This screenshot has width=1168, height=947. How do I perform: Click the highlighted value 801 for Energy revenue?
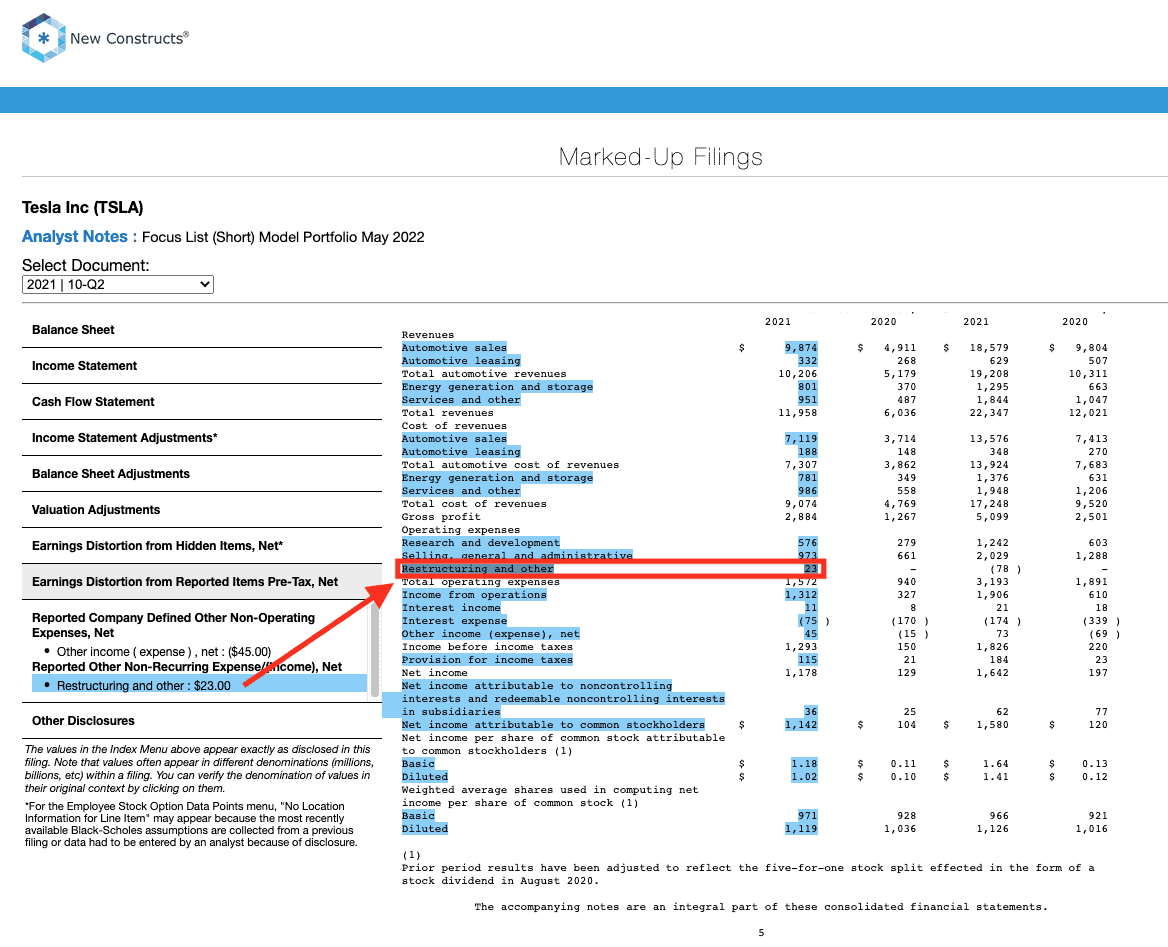point(807,387)
